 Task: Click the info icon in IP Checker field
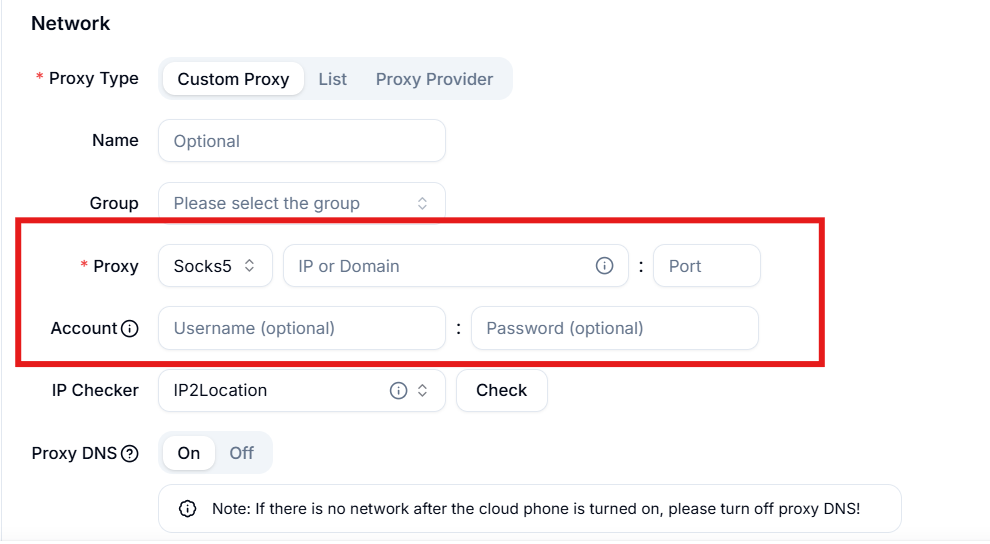click(398, 391)
